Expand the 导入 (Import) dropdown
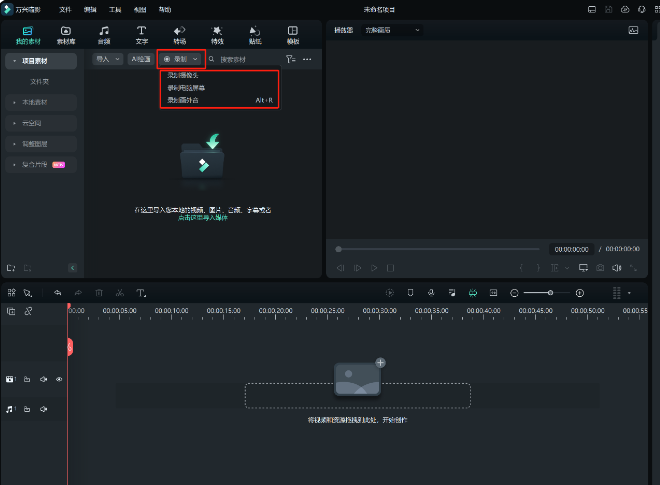This screenshot has width=660, height=485. 107,60
